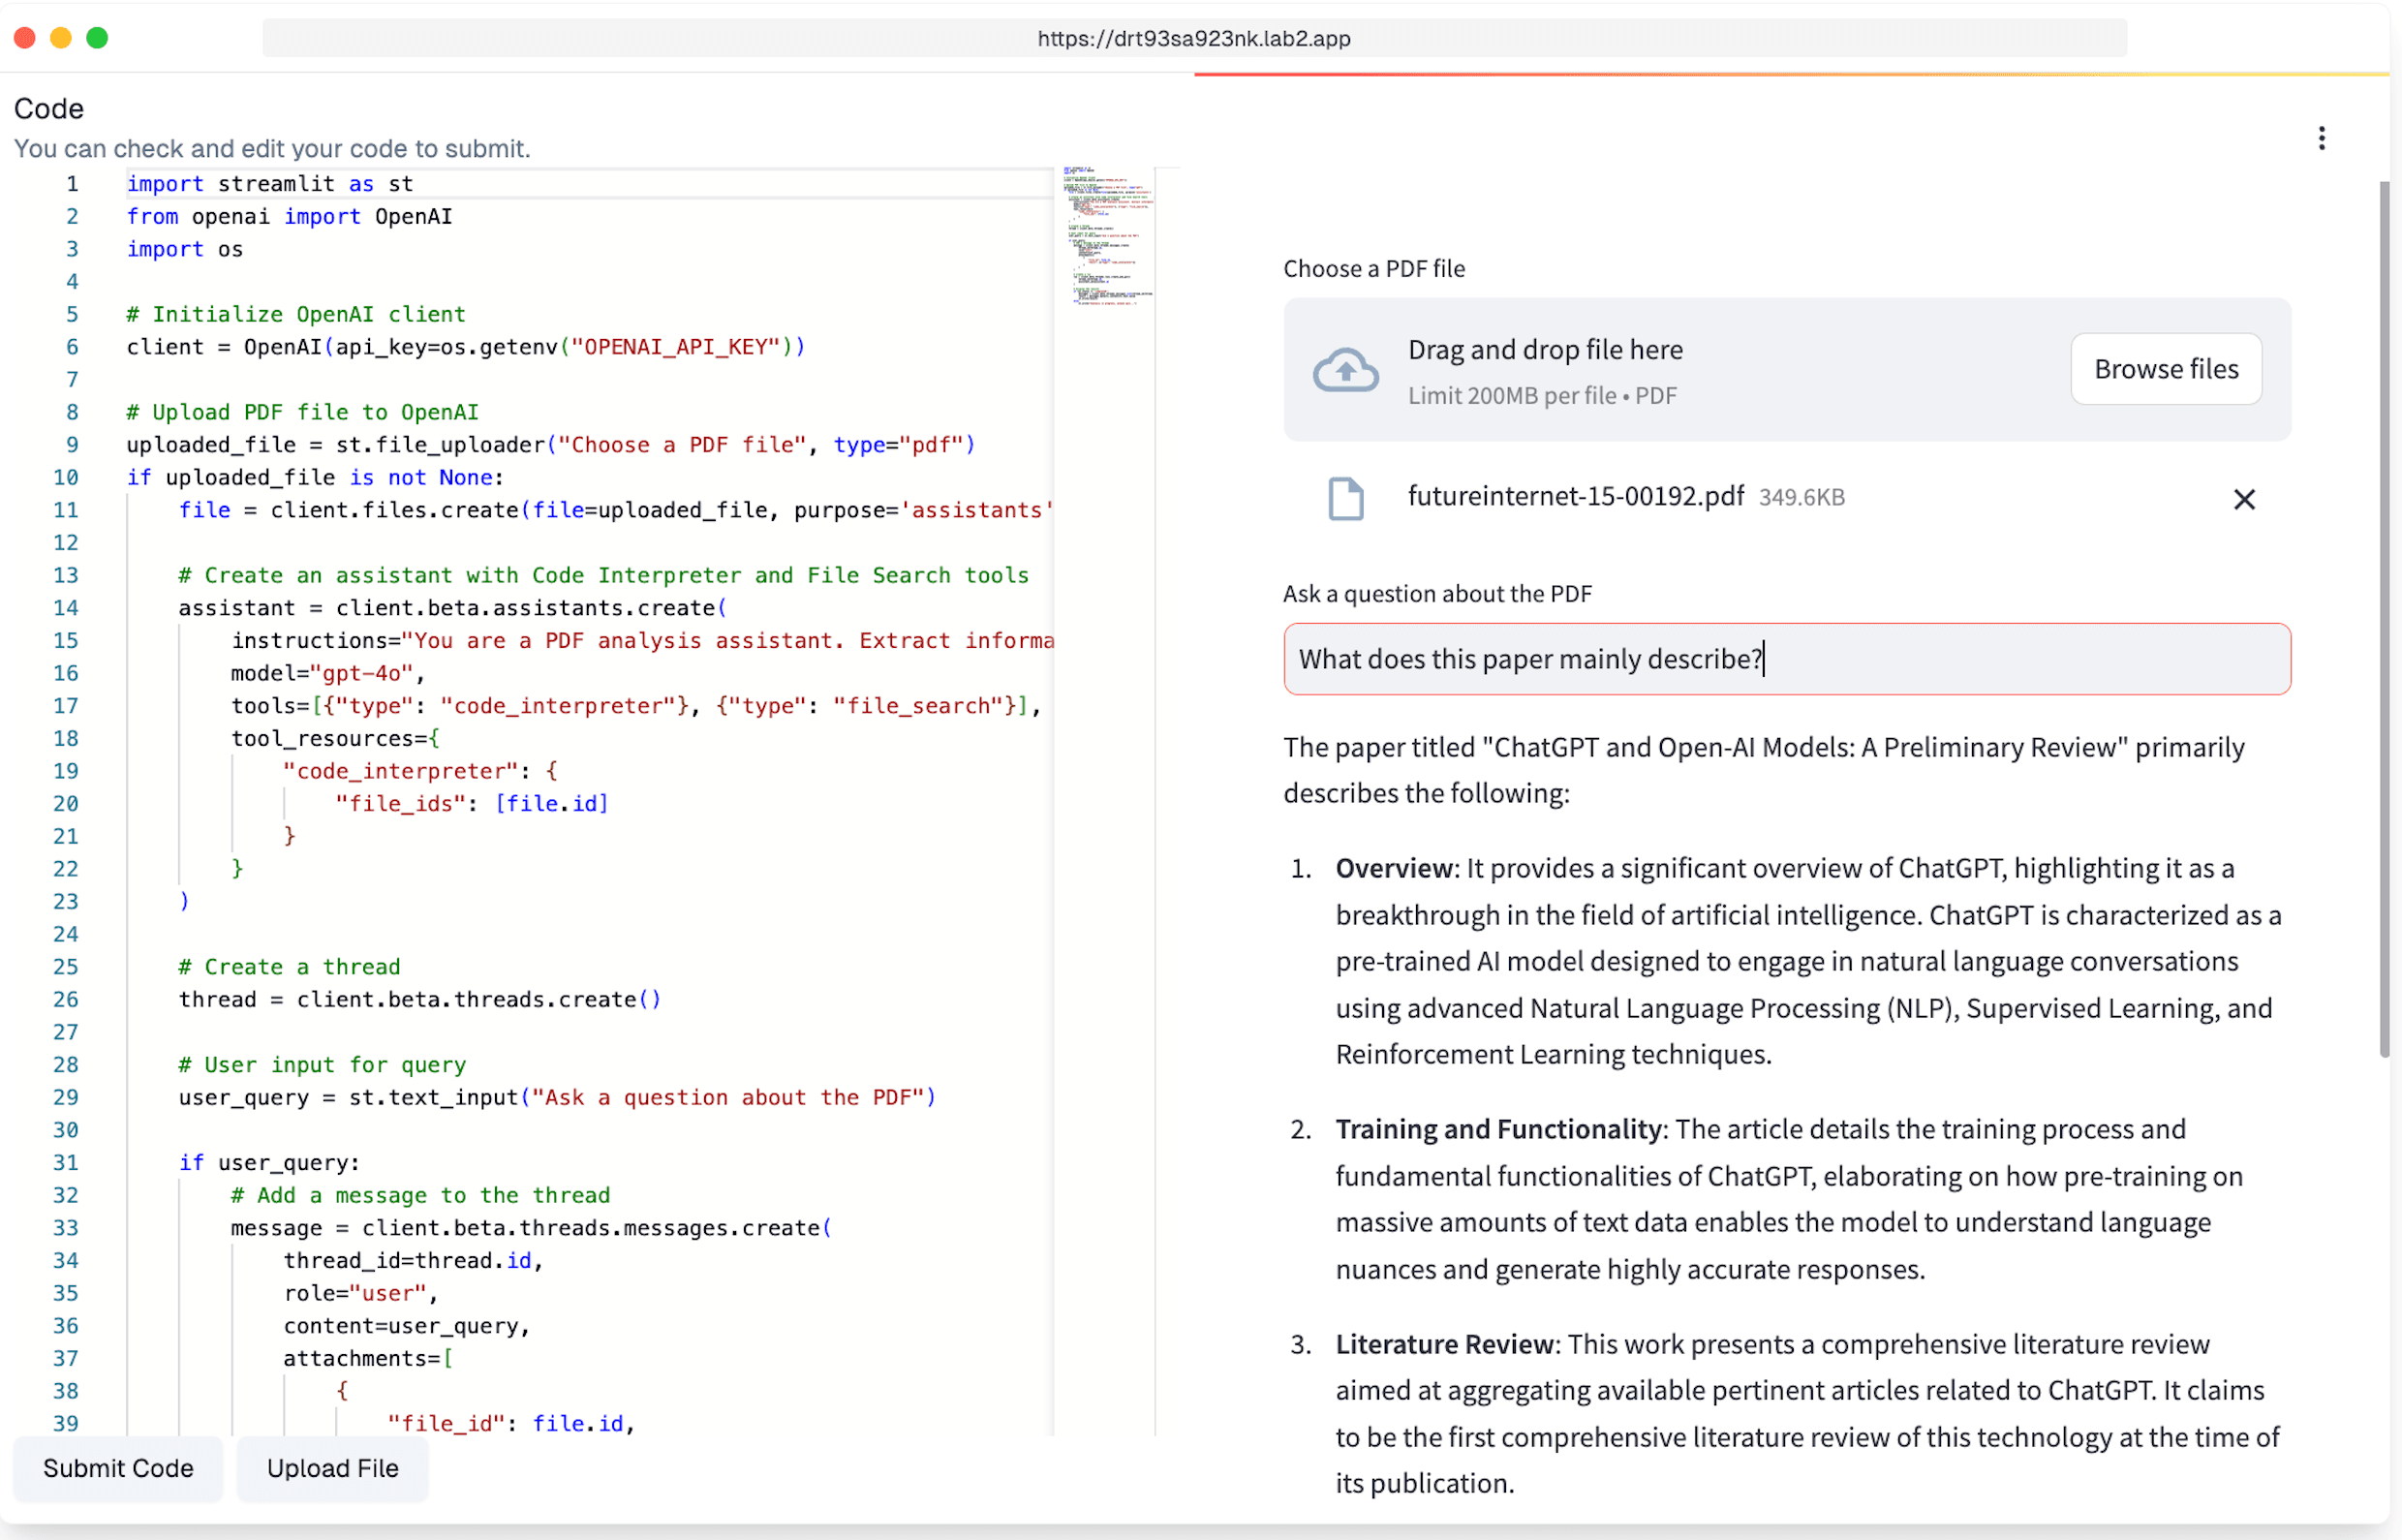Click Upload File button
The width and height of the screenshot is (2402, 1540).
click(333, 1468)
